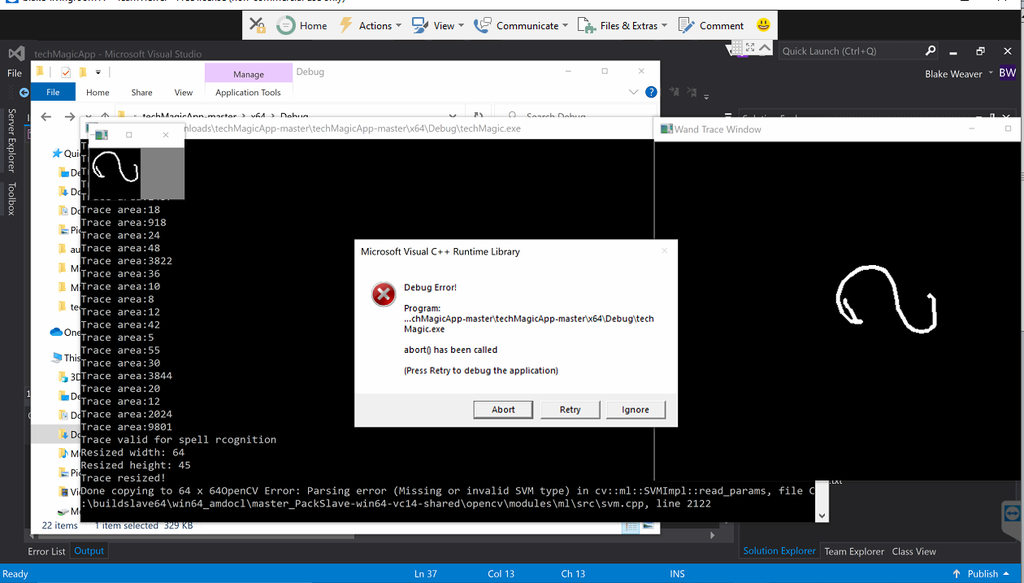Click the red error icon in the runtime dialog
The image size is (1024, 583).
click(383, 294)
